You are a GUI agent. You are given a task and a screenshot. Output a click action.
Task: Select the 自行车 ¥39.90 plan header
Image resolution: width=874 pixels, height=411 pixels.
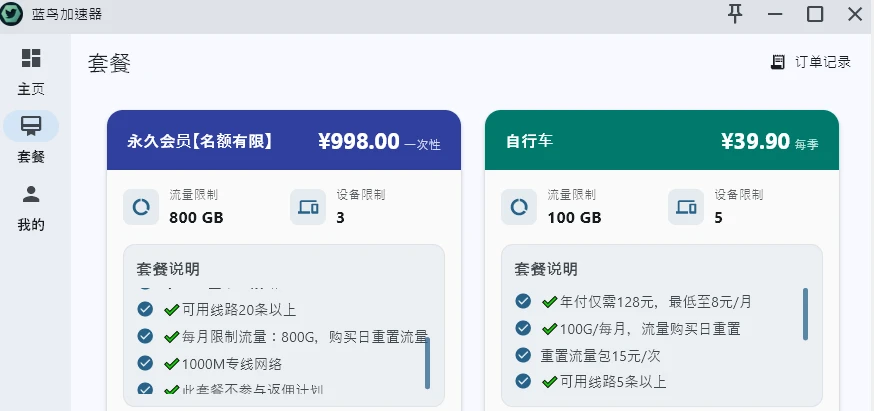pos(662,141)
